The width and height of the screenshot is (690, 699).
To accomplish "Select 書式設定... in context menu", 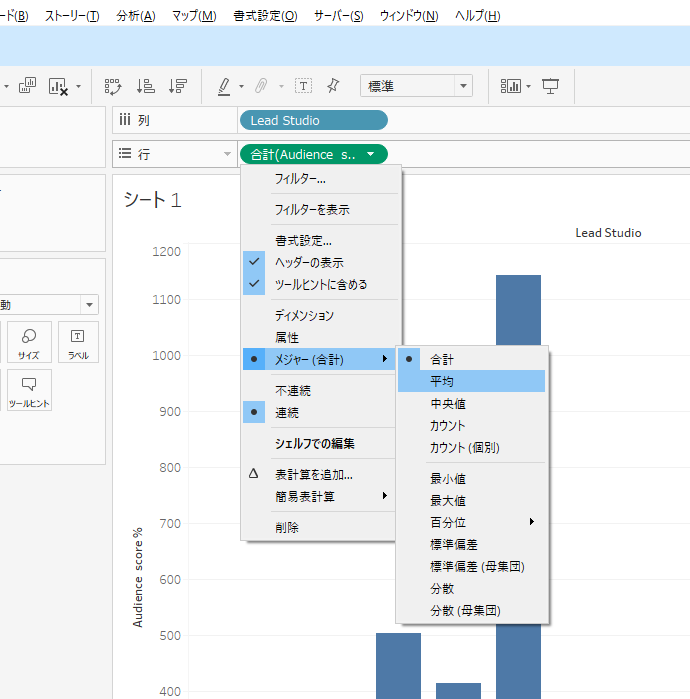I will 321,241.
